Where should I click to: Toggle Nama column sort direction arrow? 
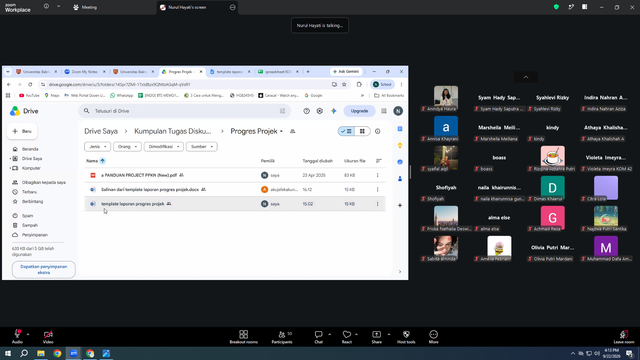pyautogui.click(x=102, y=161)
